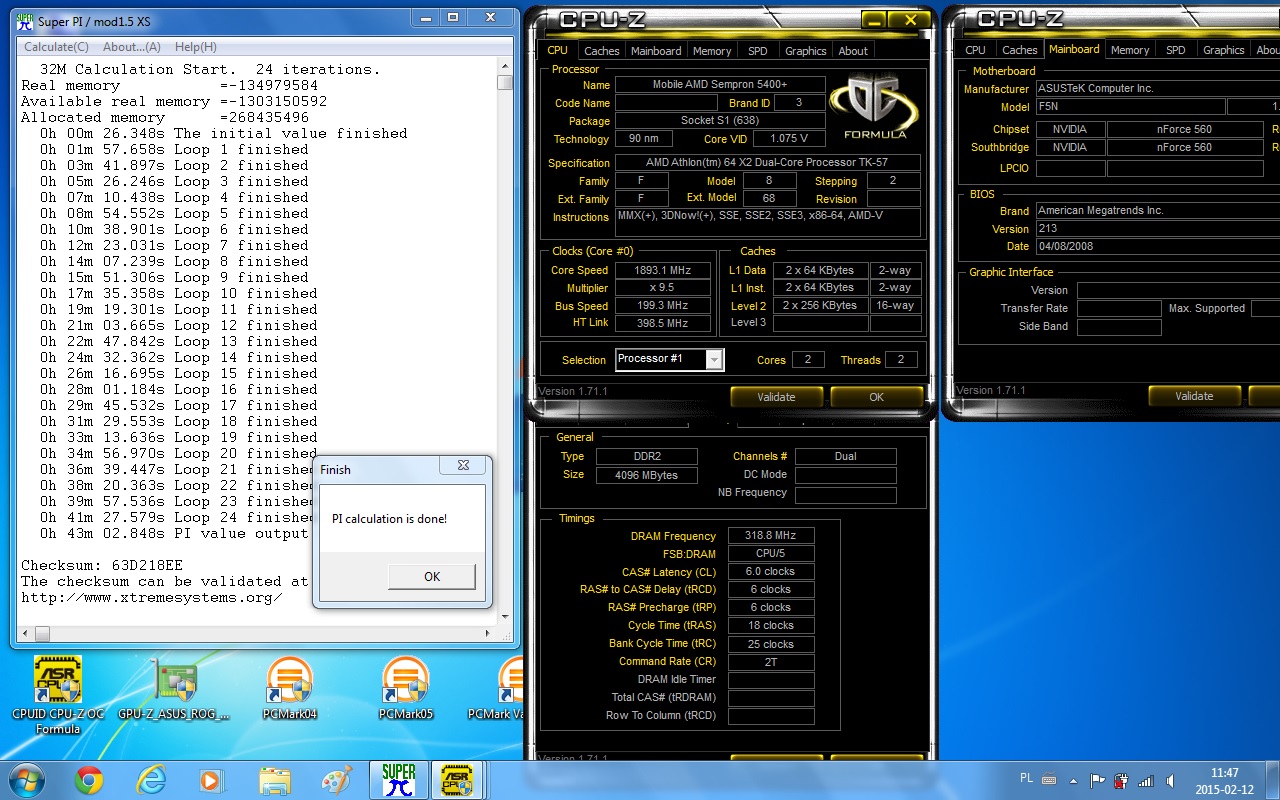Launch Internet Explorer from taskbar

pos(151,780)
